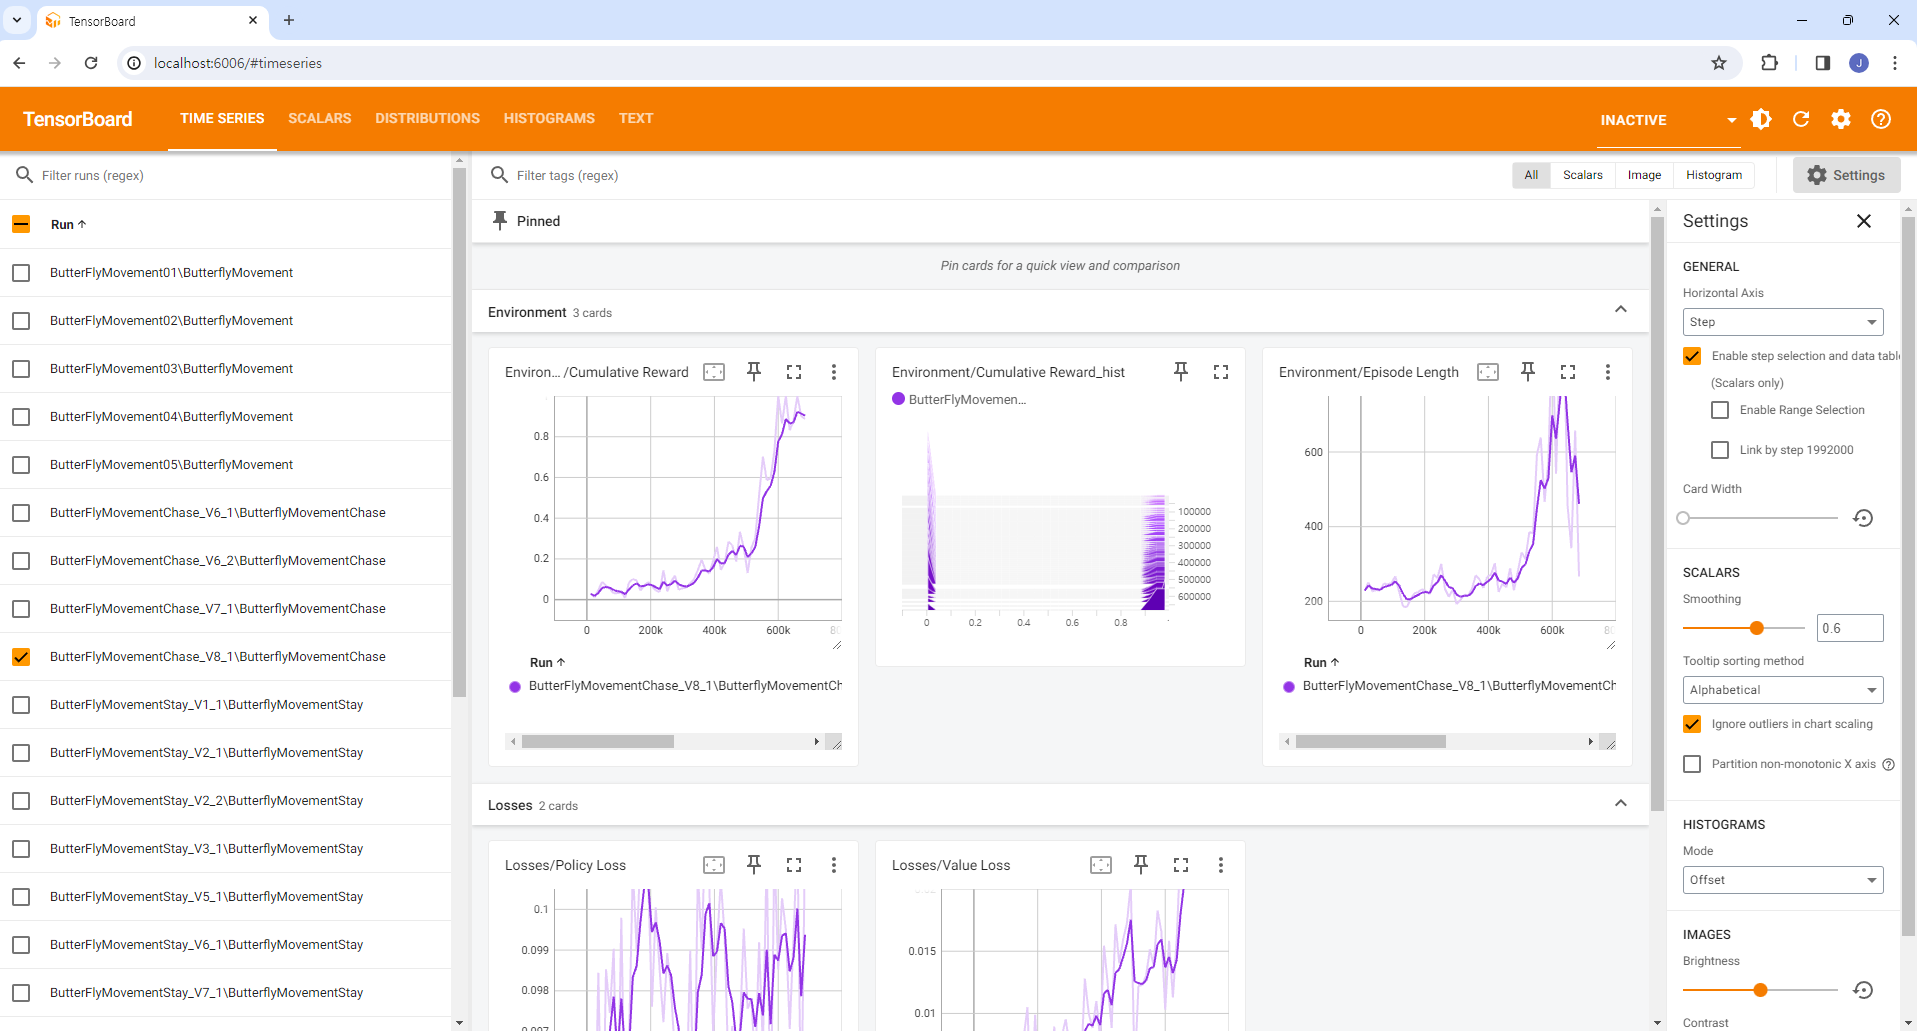This screenshot has height=1031, width=1917.
Task: Enable run ButterFlyMovementChase_V6_1
Action: [x=21, y=513]
